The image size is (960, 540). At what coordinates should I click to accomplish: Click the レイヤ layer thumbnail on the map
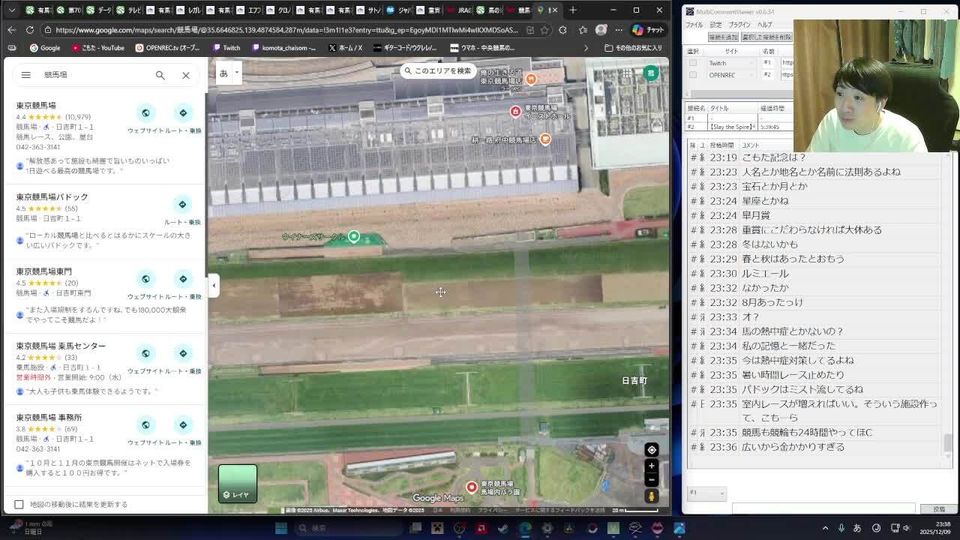pos(237,483)
